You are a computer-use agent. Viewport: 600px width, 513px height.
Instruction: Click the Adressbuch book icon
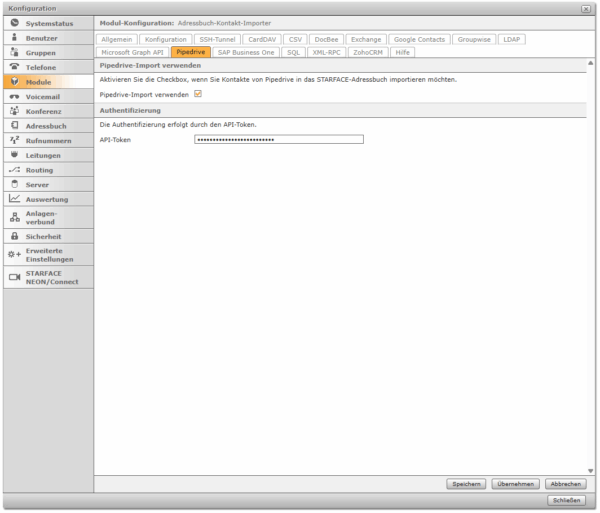15,125
